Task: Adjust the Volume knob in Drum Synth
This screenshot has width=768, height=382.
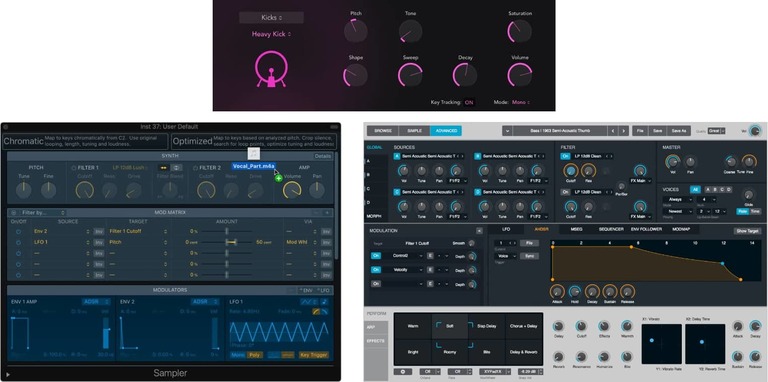Action: pyautogui.click(x=520, y=75)
